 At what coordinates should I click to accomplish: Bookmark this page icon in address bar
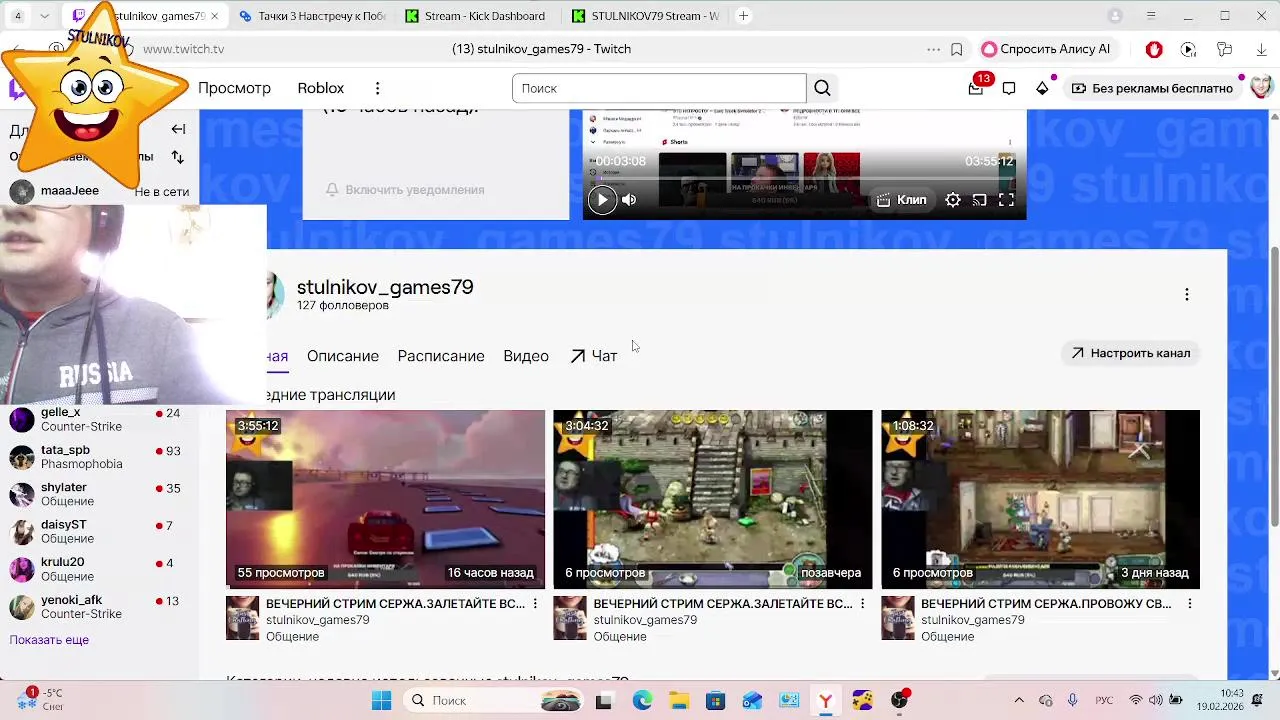click(957, 49)
